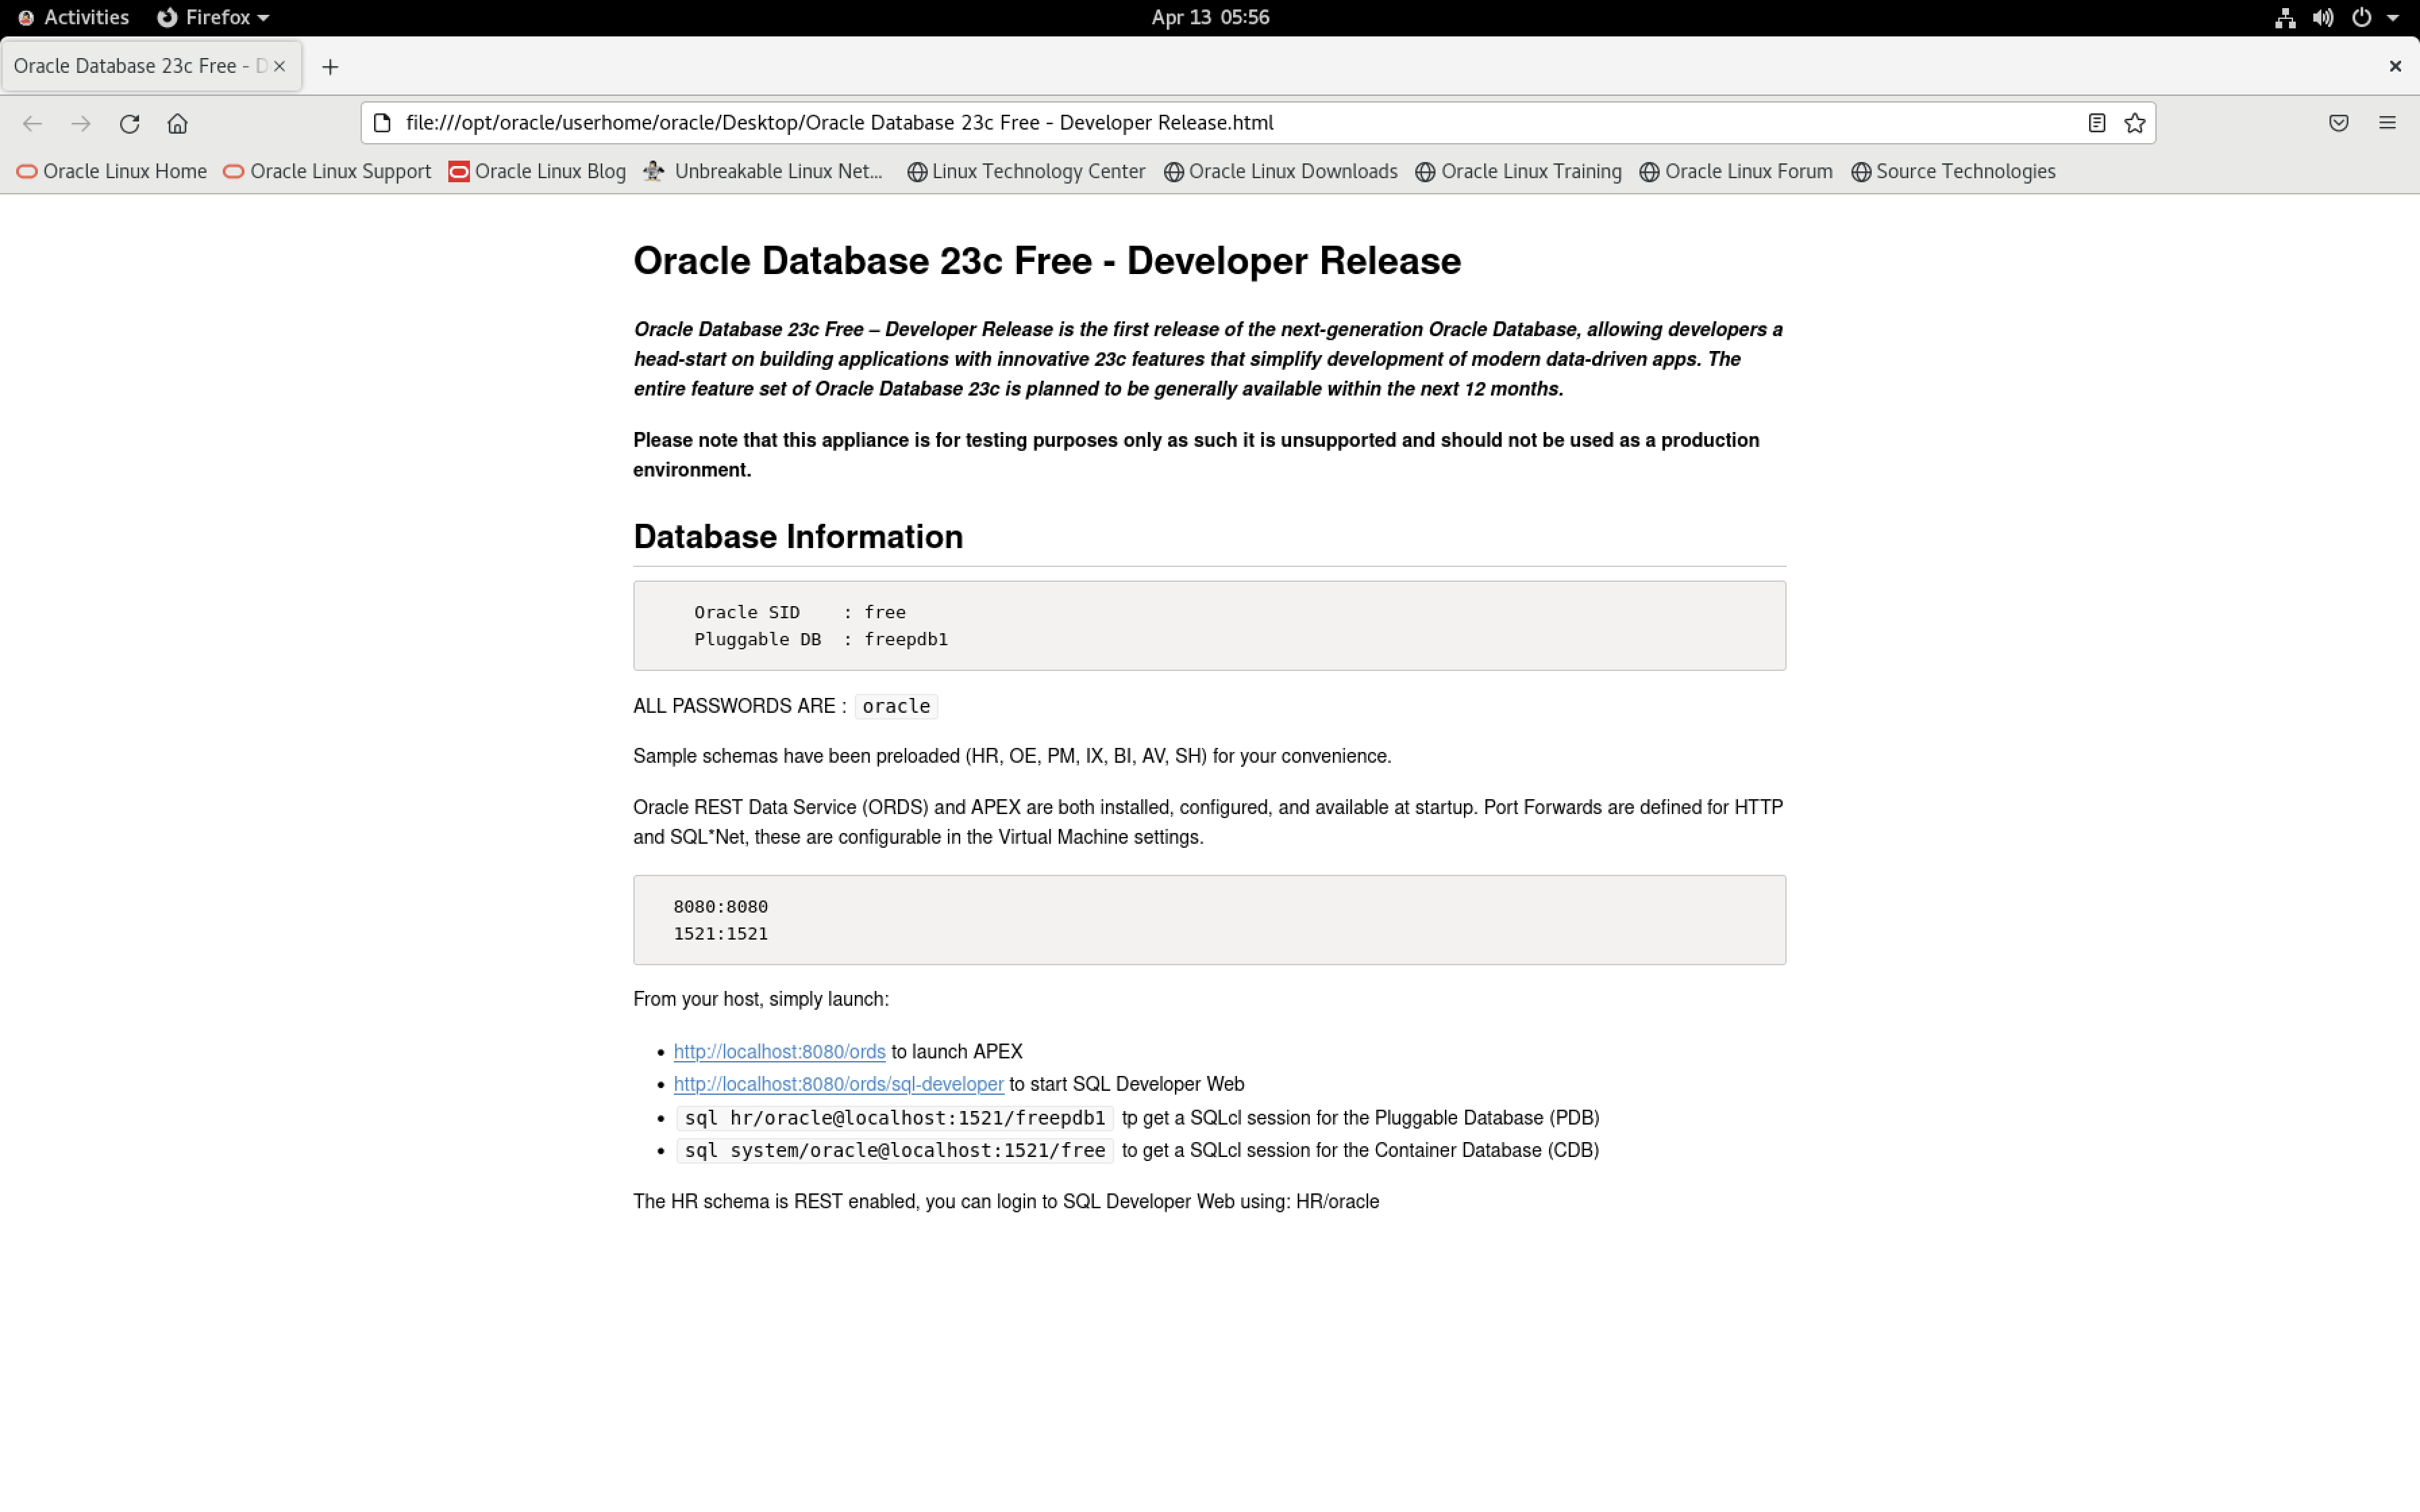Click the page title 'Oracle Database 23c Free - Developer Release'
2420x1512 pixels.
point(1047,261)
